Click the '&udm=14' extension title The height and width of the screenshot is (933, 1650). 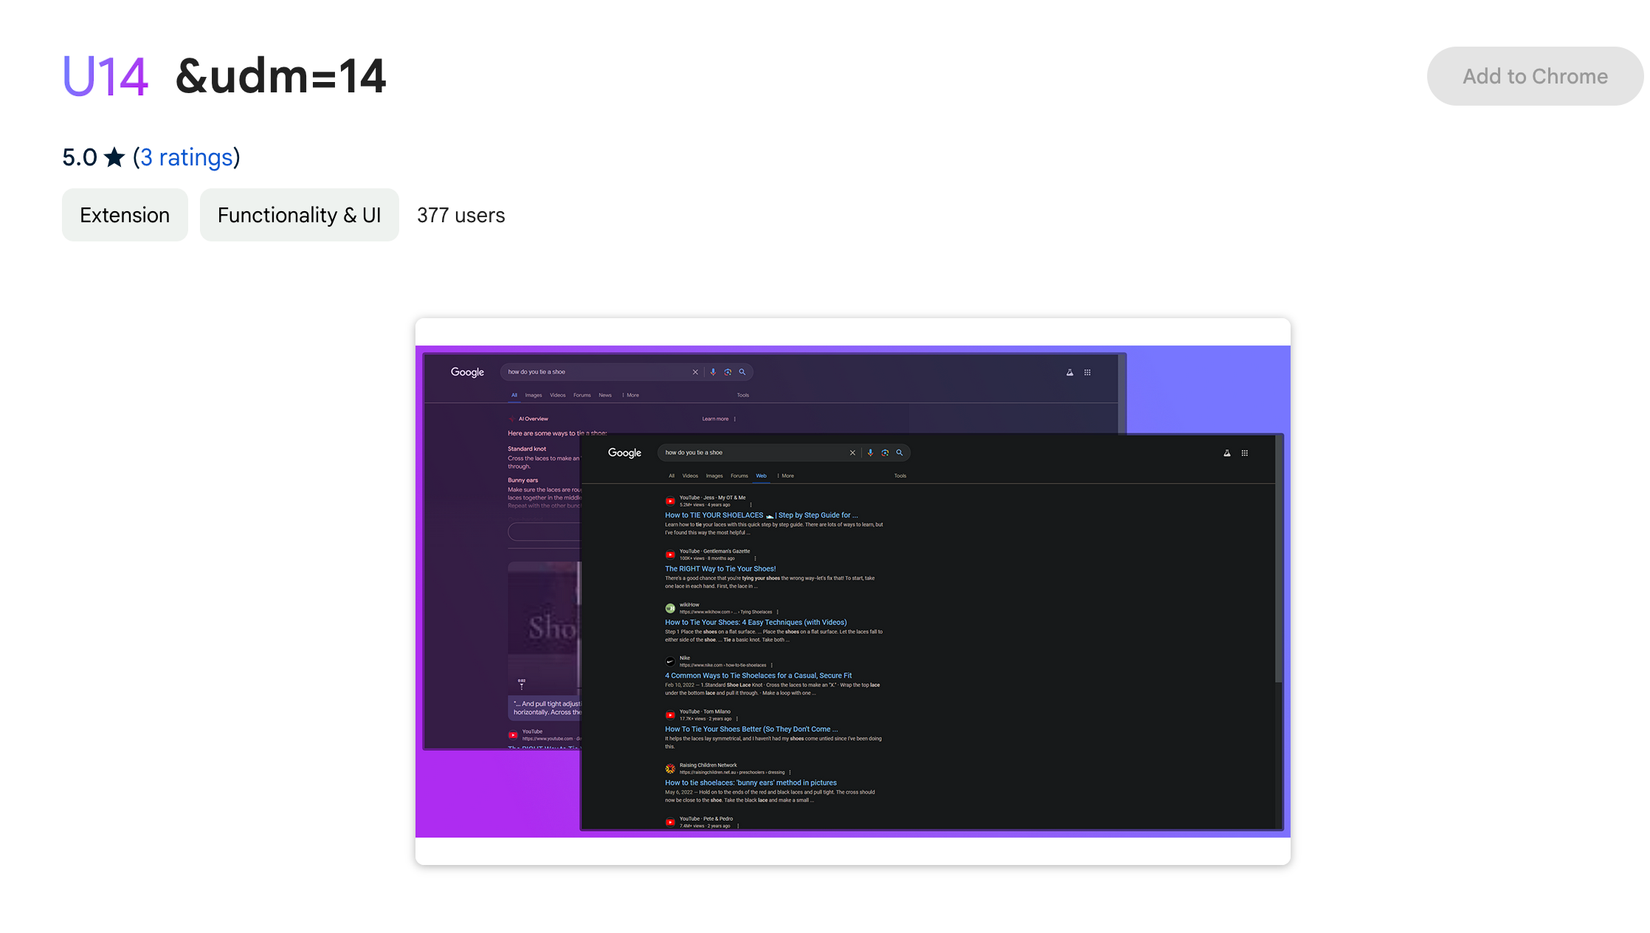[281, 76]
